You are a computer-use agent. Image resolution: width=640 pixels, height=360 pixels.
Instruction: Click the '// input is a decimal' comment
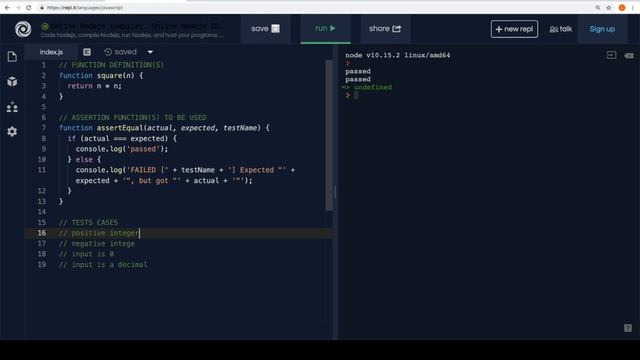[103, 264]
